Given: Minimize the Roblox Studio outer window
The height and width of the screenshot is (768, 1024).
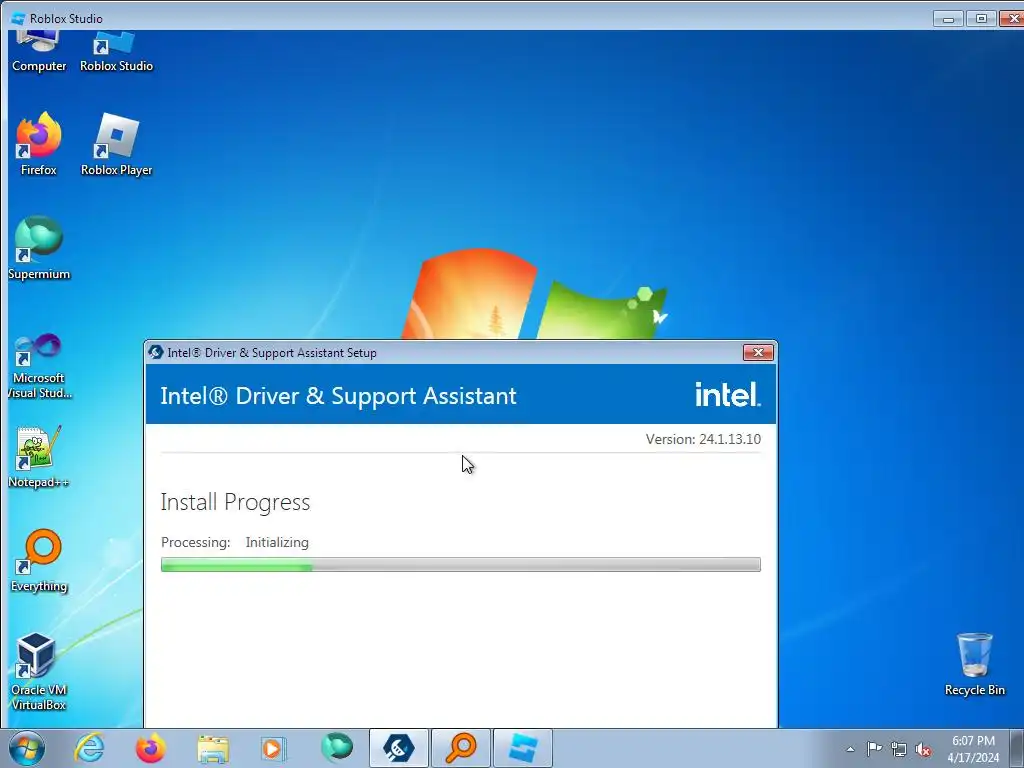Looking at the screenshot, I should point(948,19).
